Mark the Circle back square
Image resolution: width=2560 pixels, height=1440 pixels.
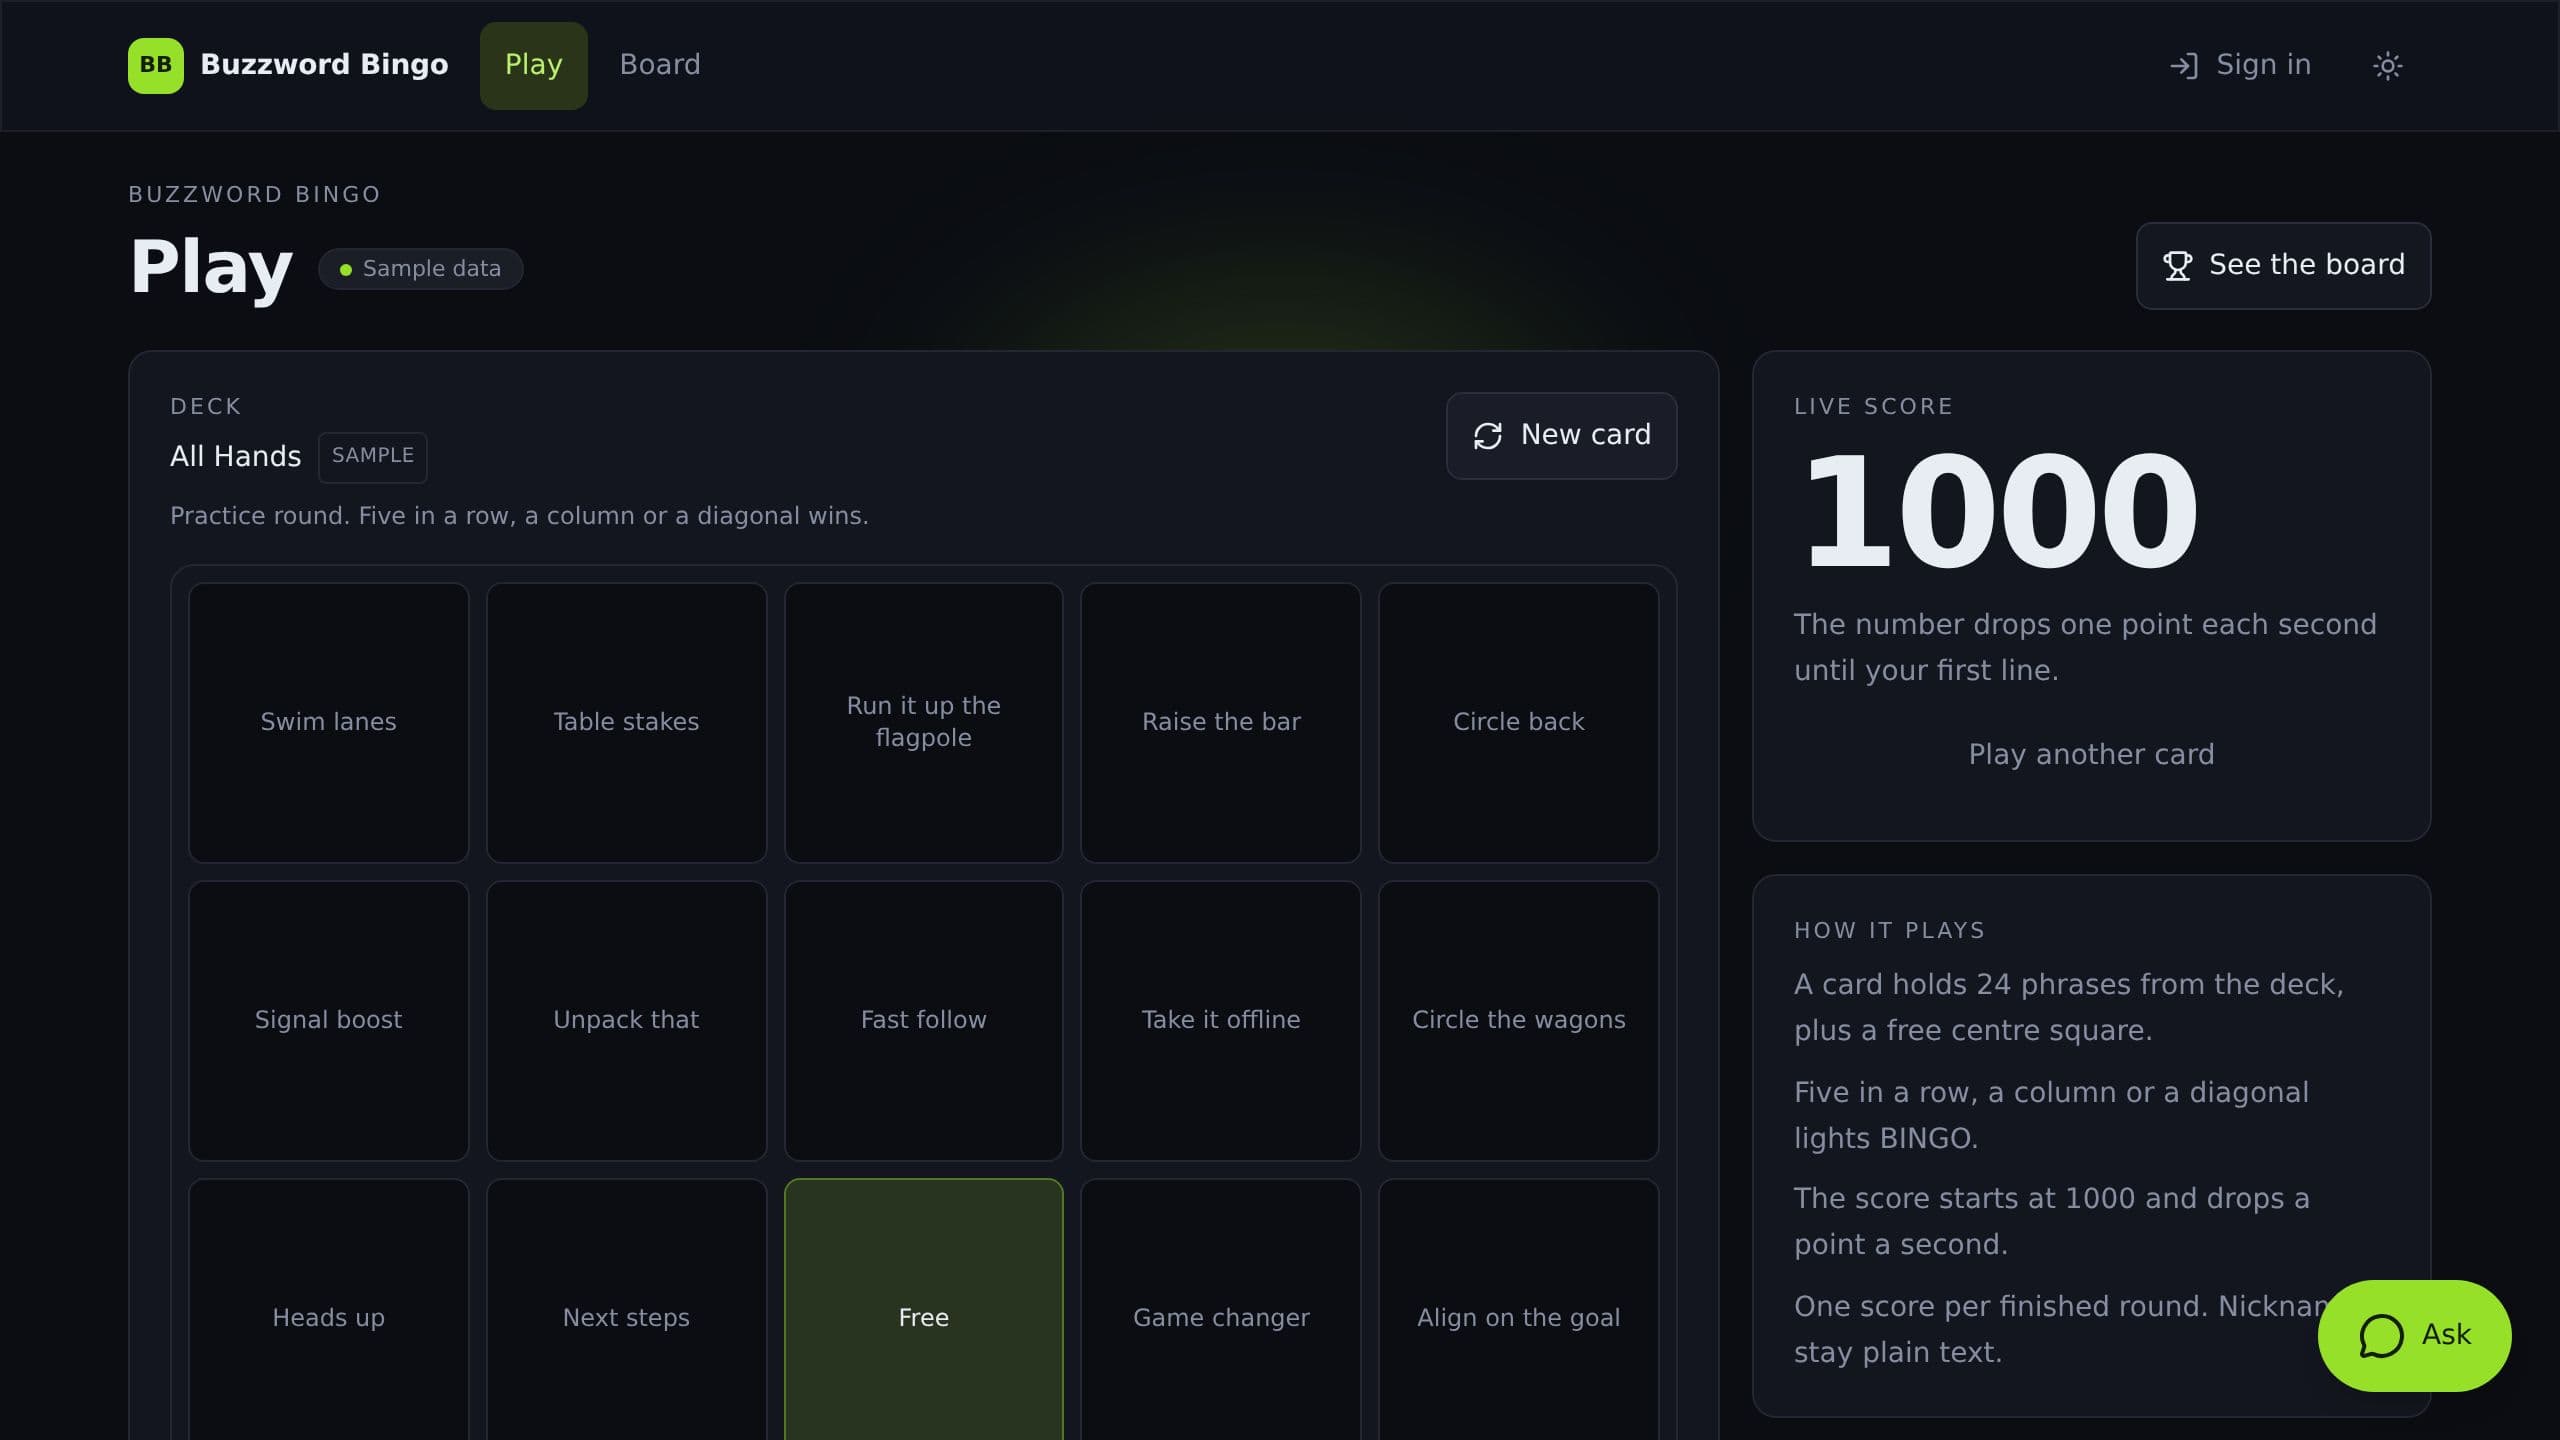tap(1518, 722)
